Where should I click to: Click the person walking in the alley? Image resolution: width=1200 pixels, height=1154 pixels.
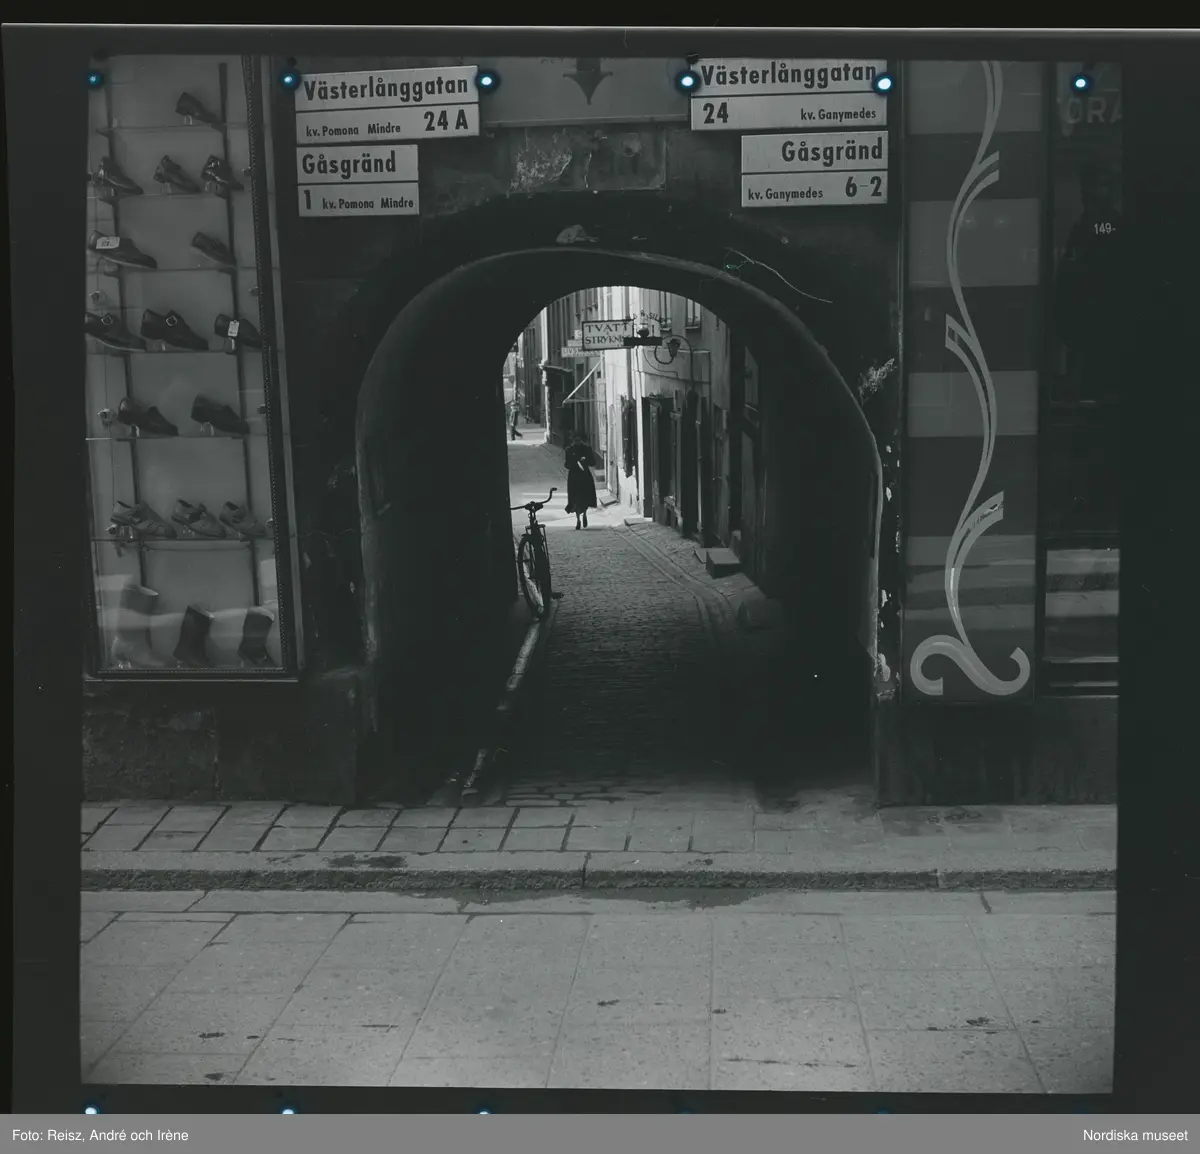[580, 480]
